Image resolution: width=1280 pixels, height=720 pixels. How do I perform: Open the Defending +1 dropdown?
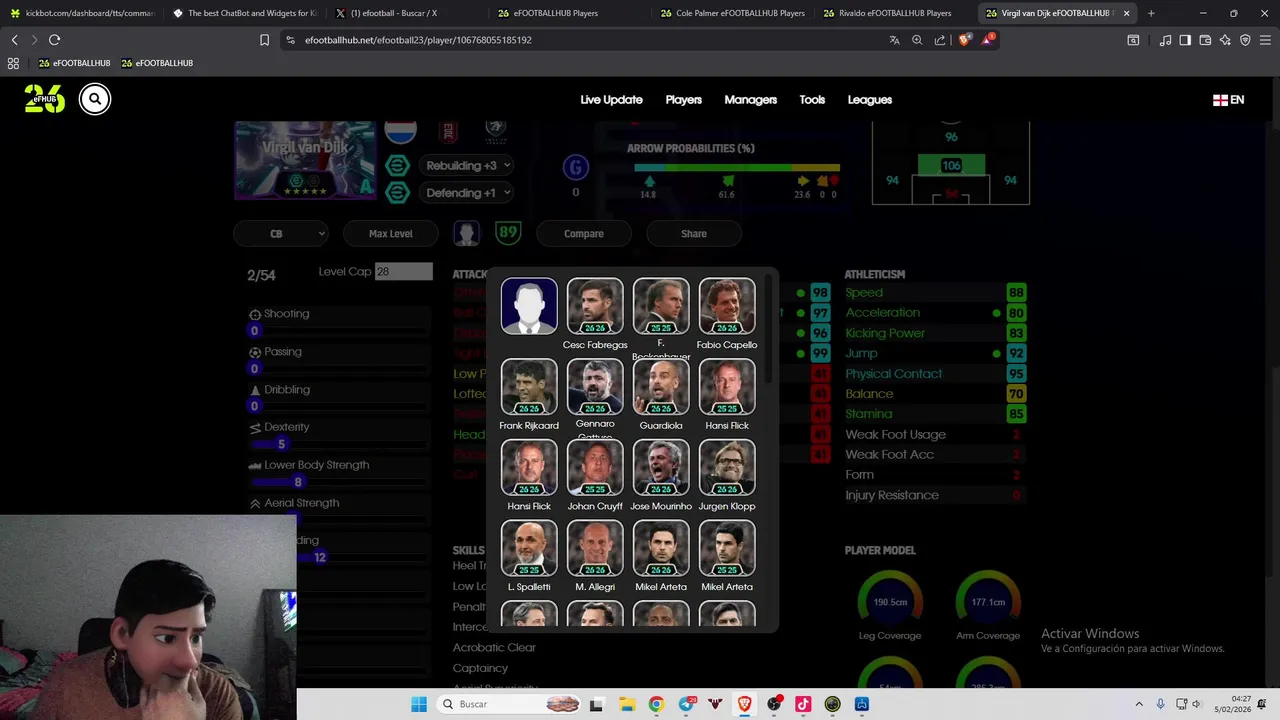click(468, 193)
